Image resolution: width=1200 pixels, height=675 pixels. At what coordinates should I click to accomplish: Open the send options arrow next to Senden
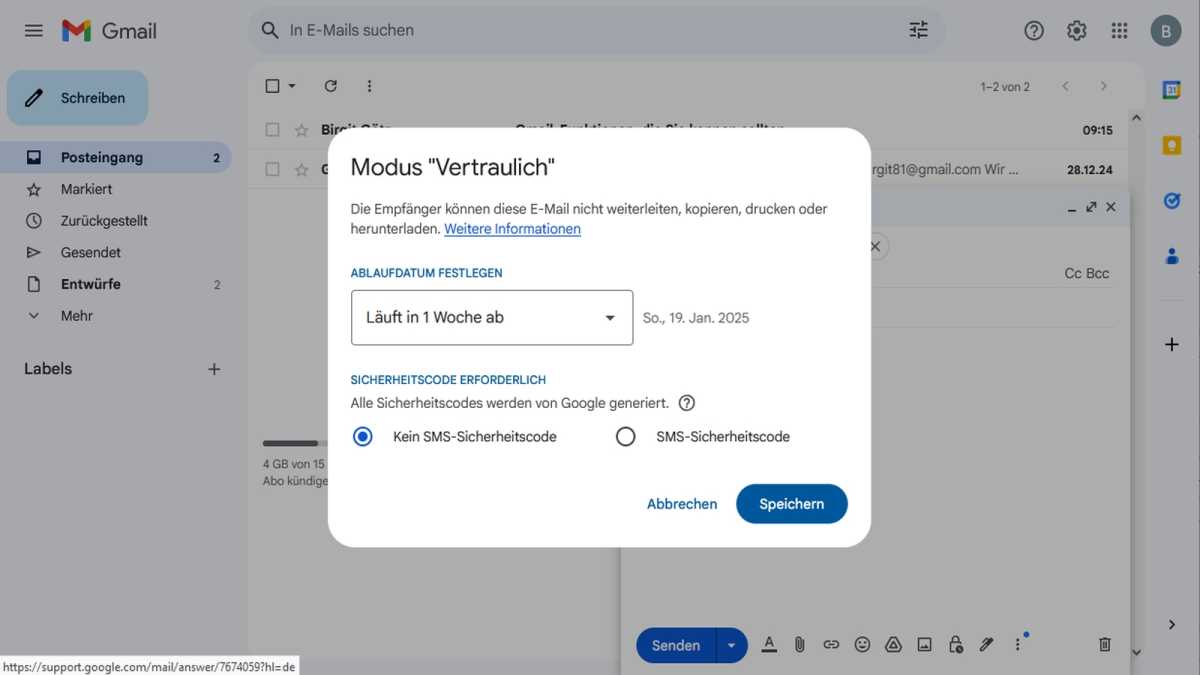tap(731, 645)
